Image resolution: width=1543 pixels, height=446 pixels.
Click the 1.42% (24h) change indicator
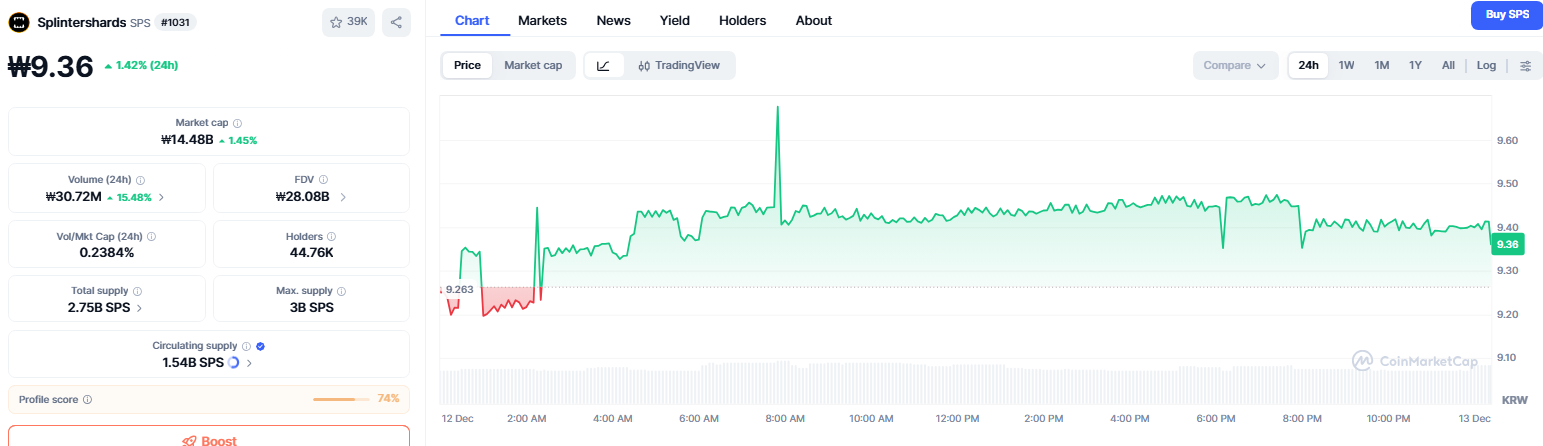(x=141, y=66)
